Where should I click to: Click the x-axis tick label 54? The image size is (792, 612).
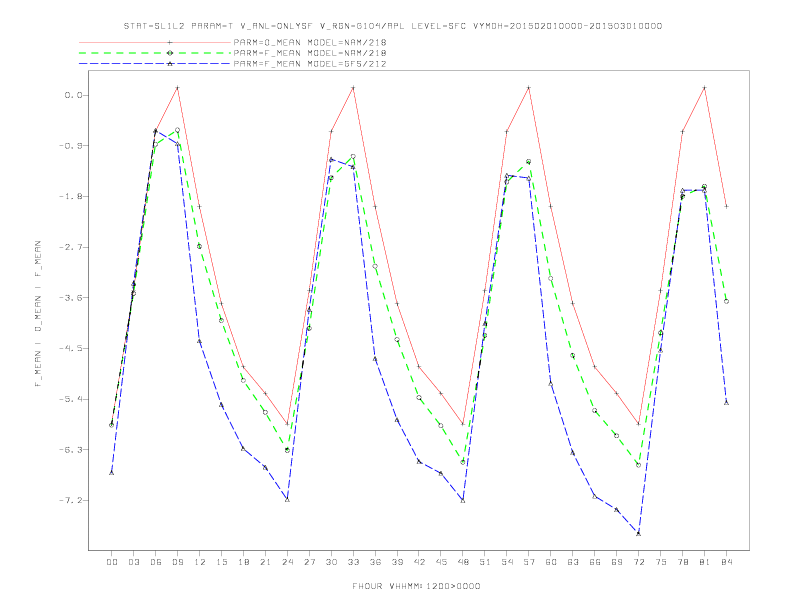coord(507,562)
